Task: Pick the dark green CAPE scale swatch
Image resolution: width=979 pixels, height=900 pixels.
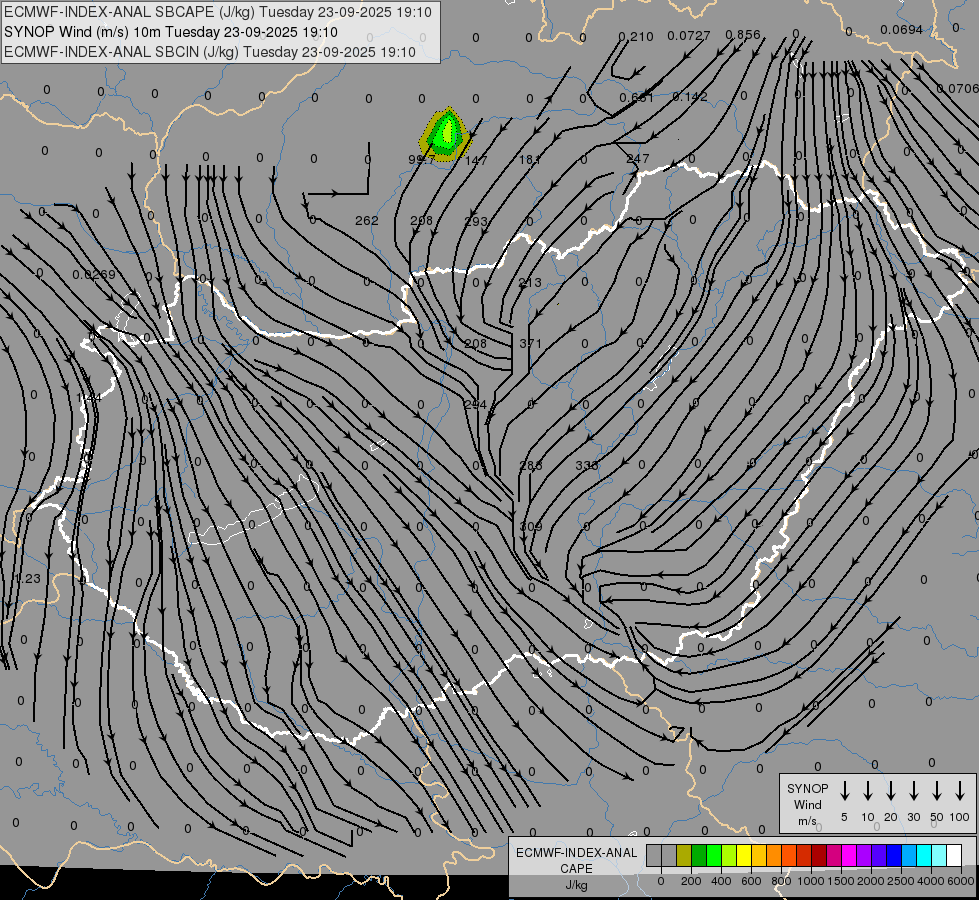Action: 699,855
